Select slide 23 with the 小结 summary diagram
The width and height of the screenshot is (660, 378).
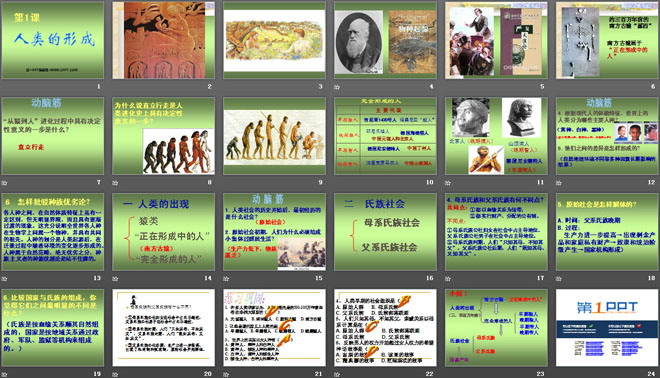(x=496, y=327)
